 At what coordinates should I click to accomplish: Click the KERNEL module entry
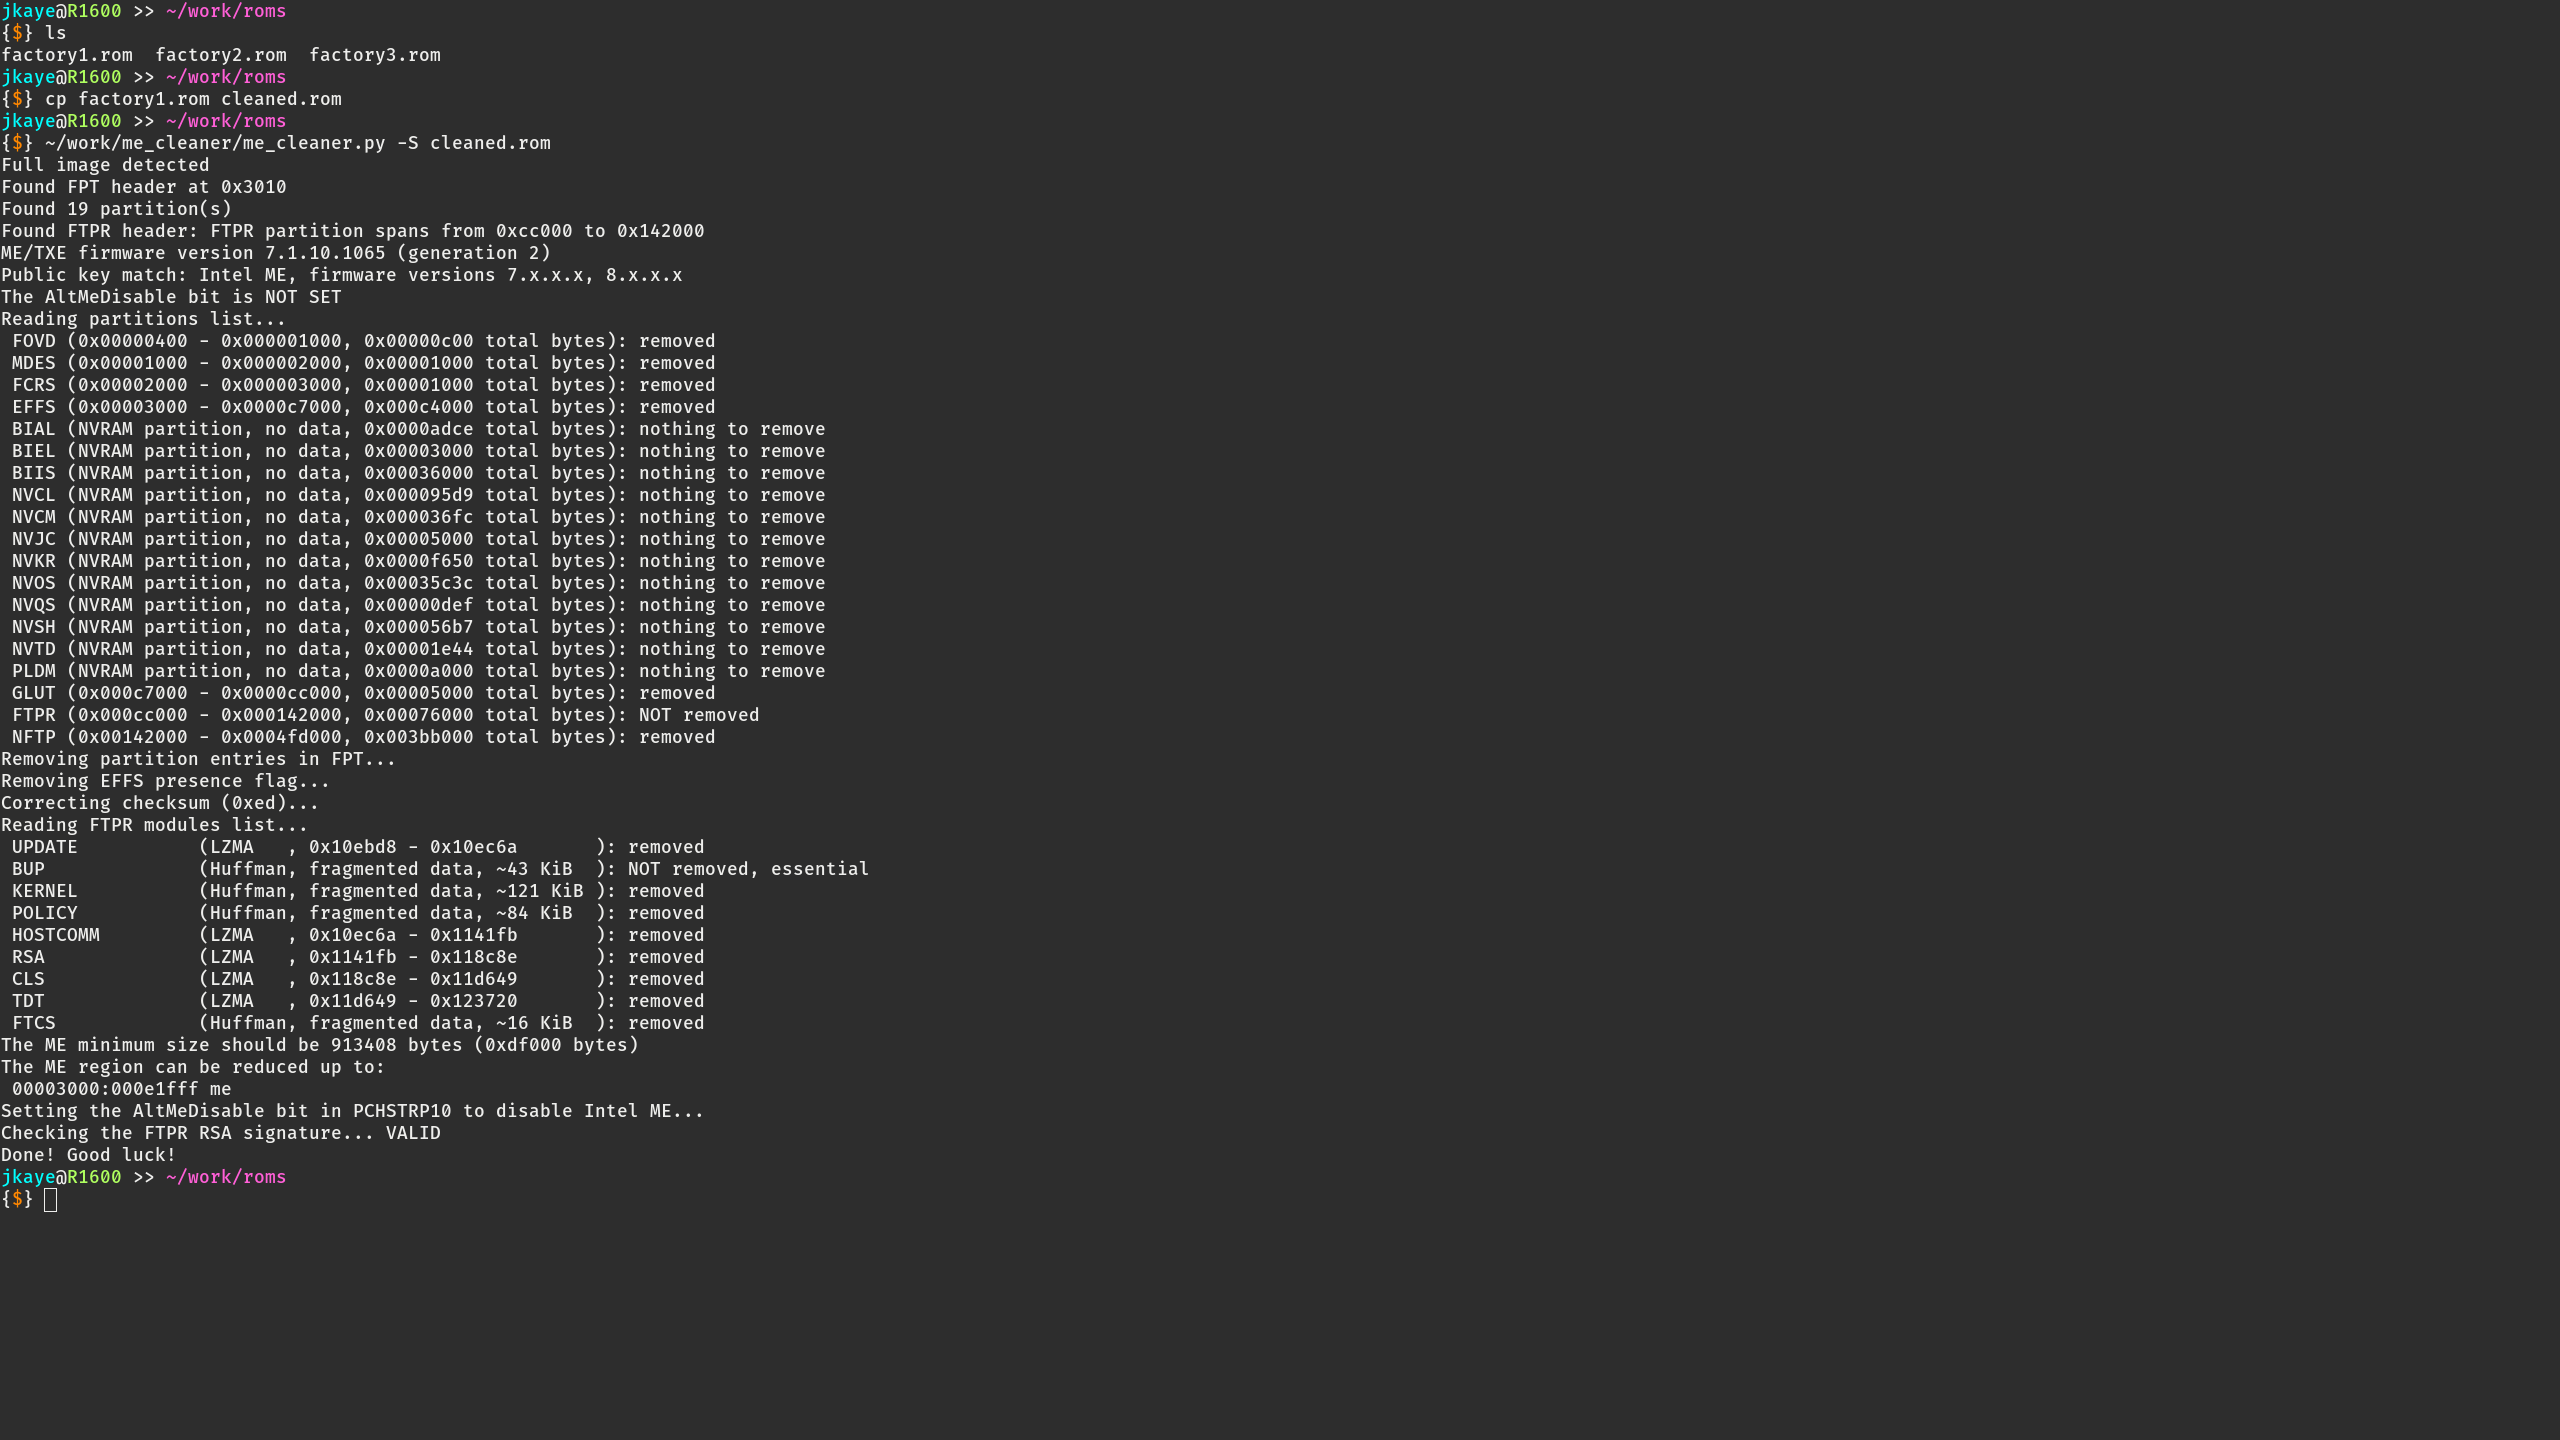[x=360, y=890]
